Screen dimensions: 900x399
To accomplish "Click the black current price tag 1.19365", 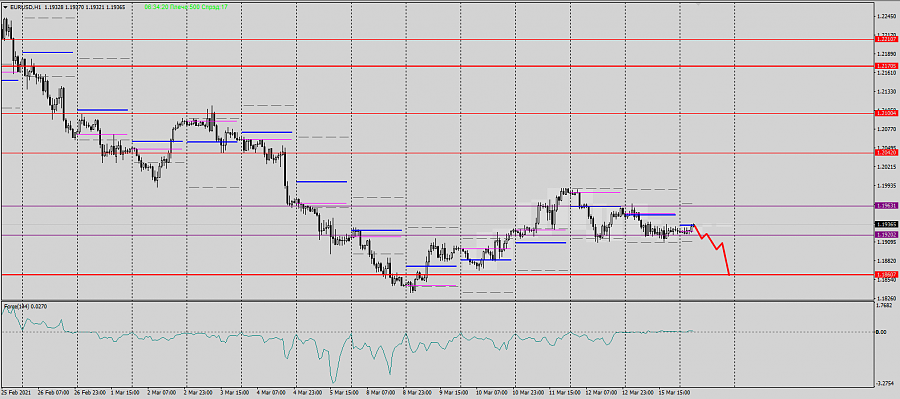I will pyautogui.click(x=887, y=224).
